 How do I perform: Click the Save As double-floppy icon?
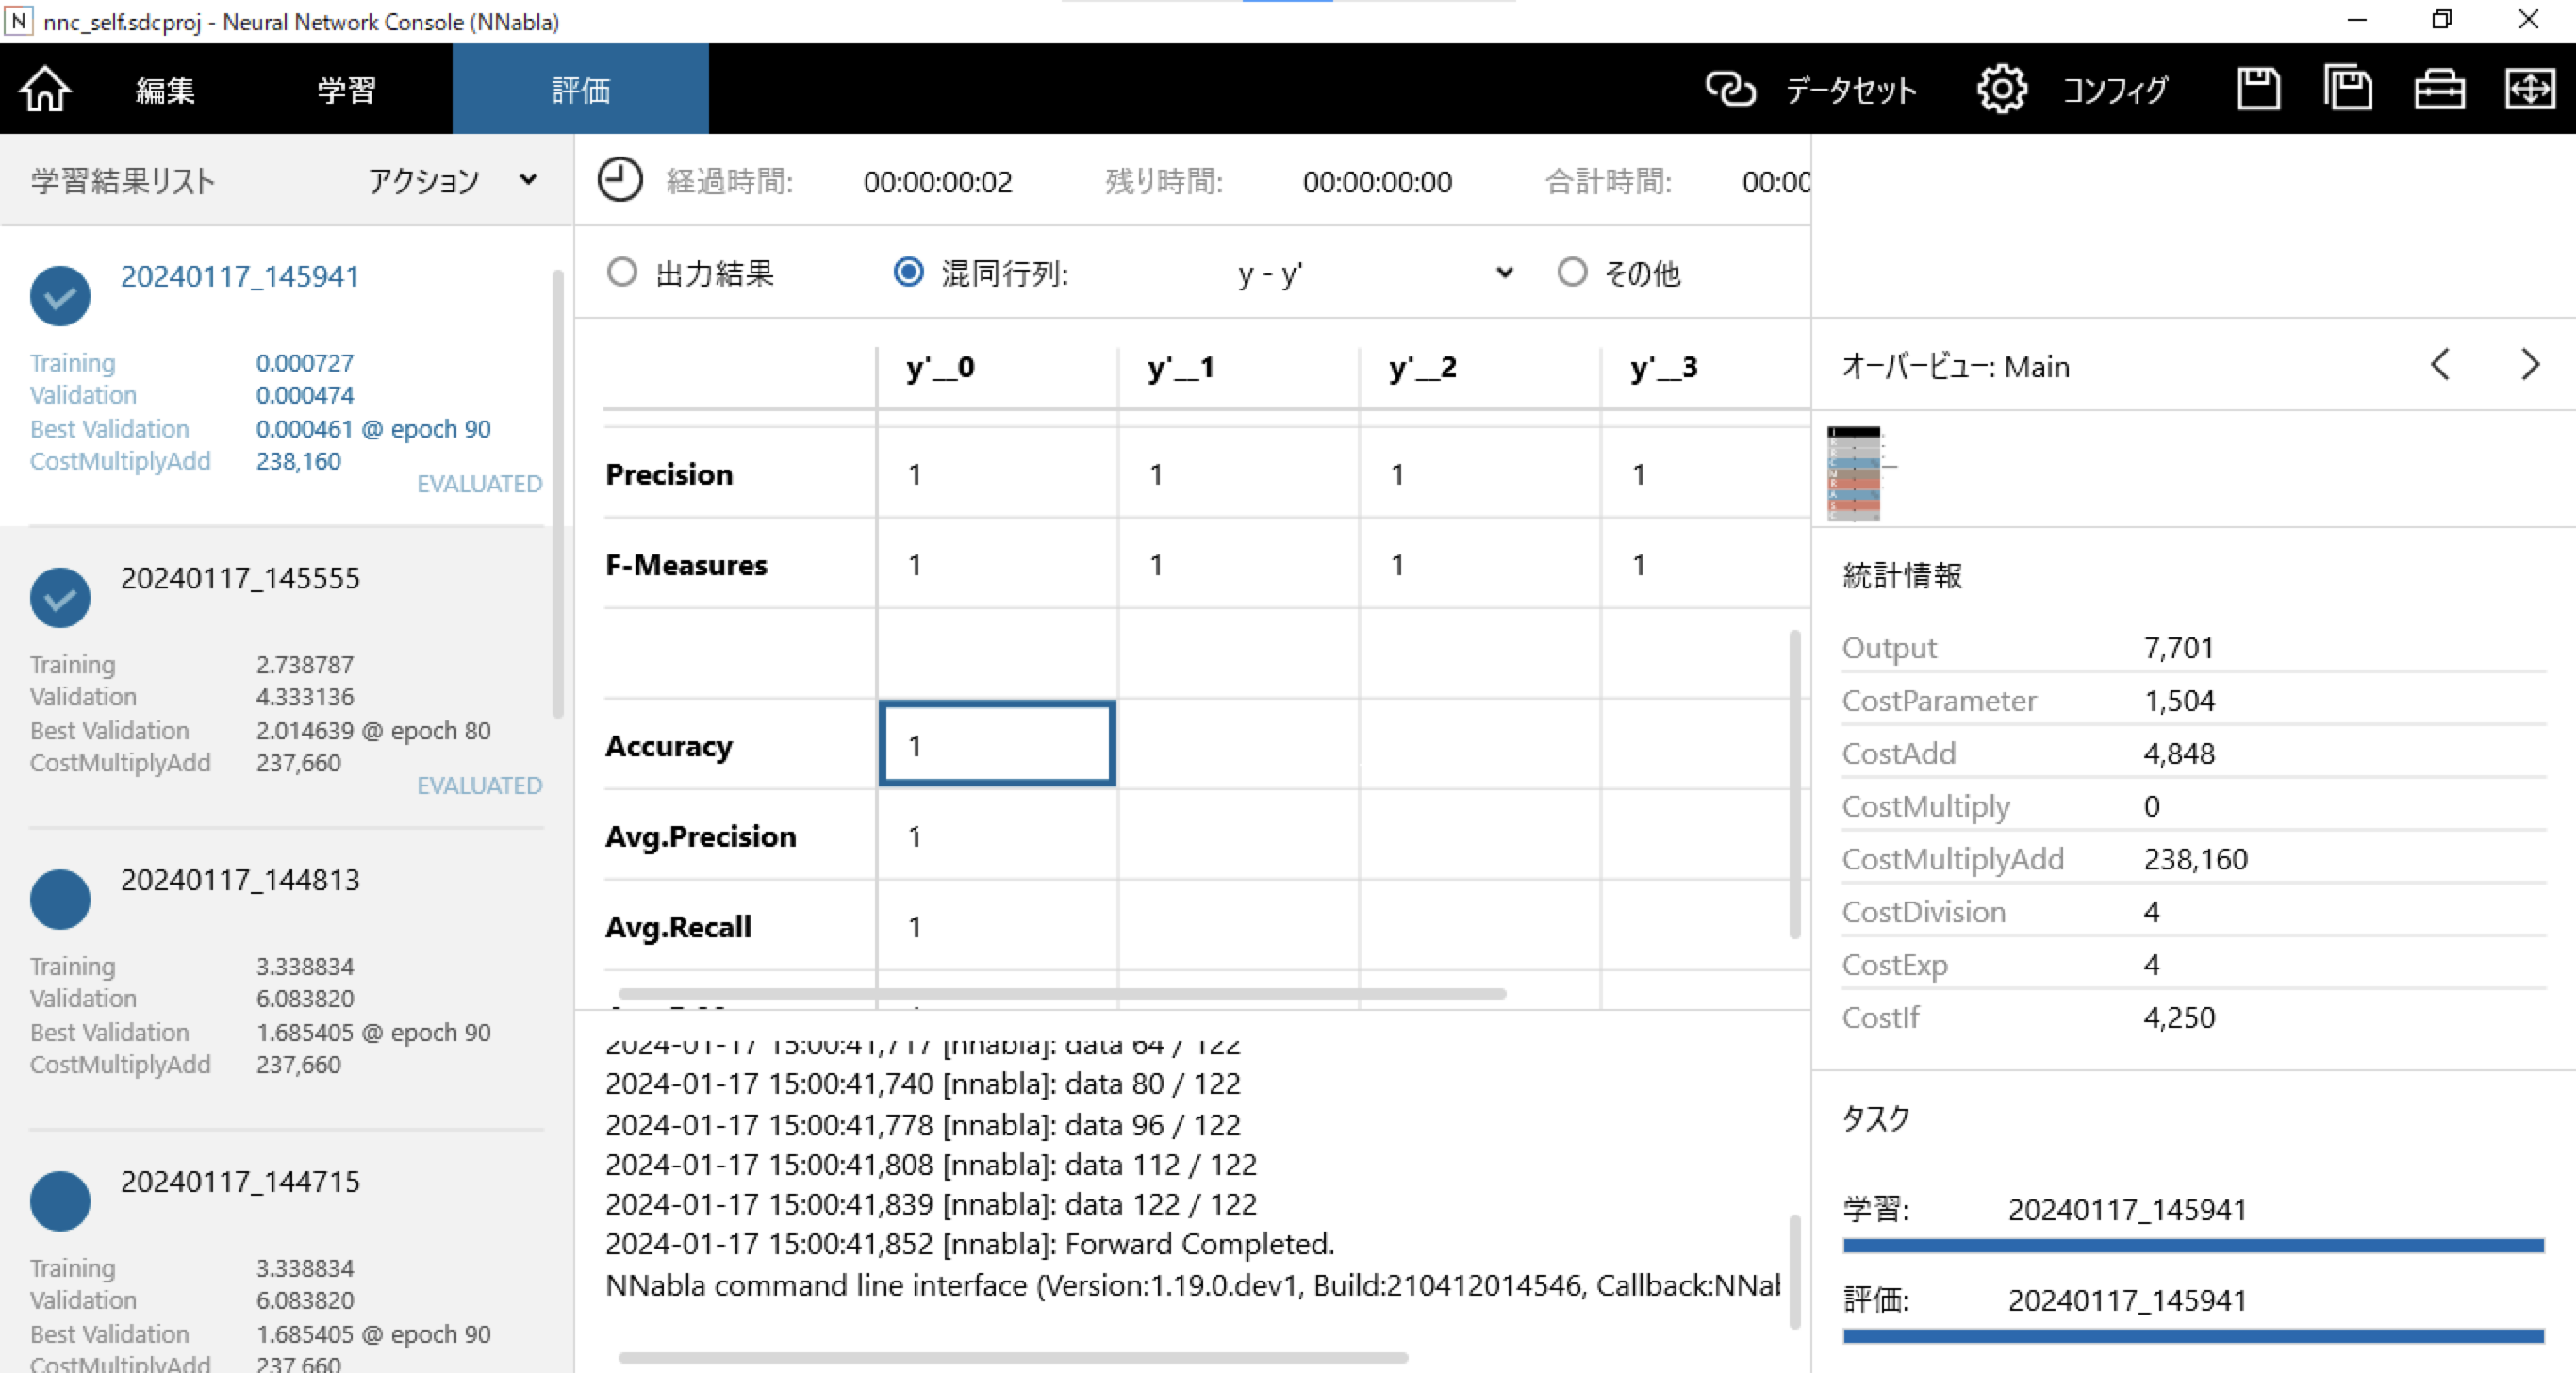click(x=2347, y=90)
